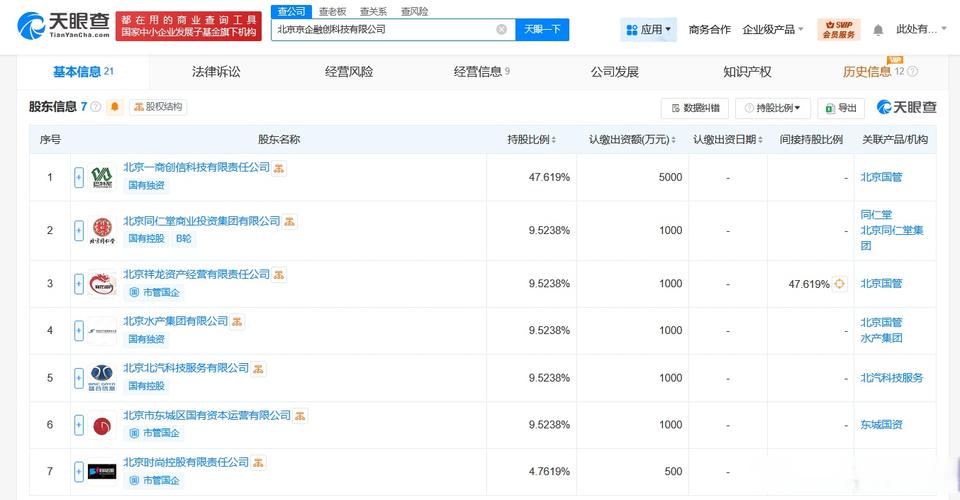Image resolution: width=960 pixels, height=500 pixels.
Task: Click the help icon beside 股东信息
Action: (96, 106)
